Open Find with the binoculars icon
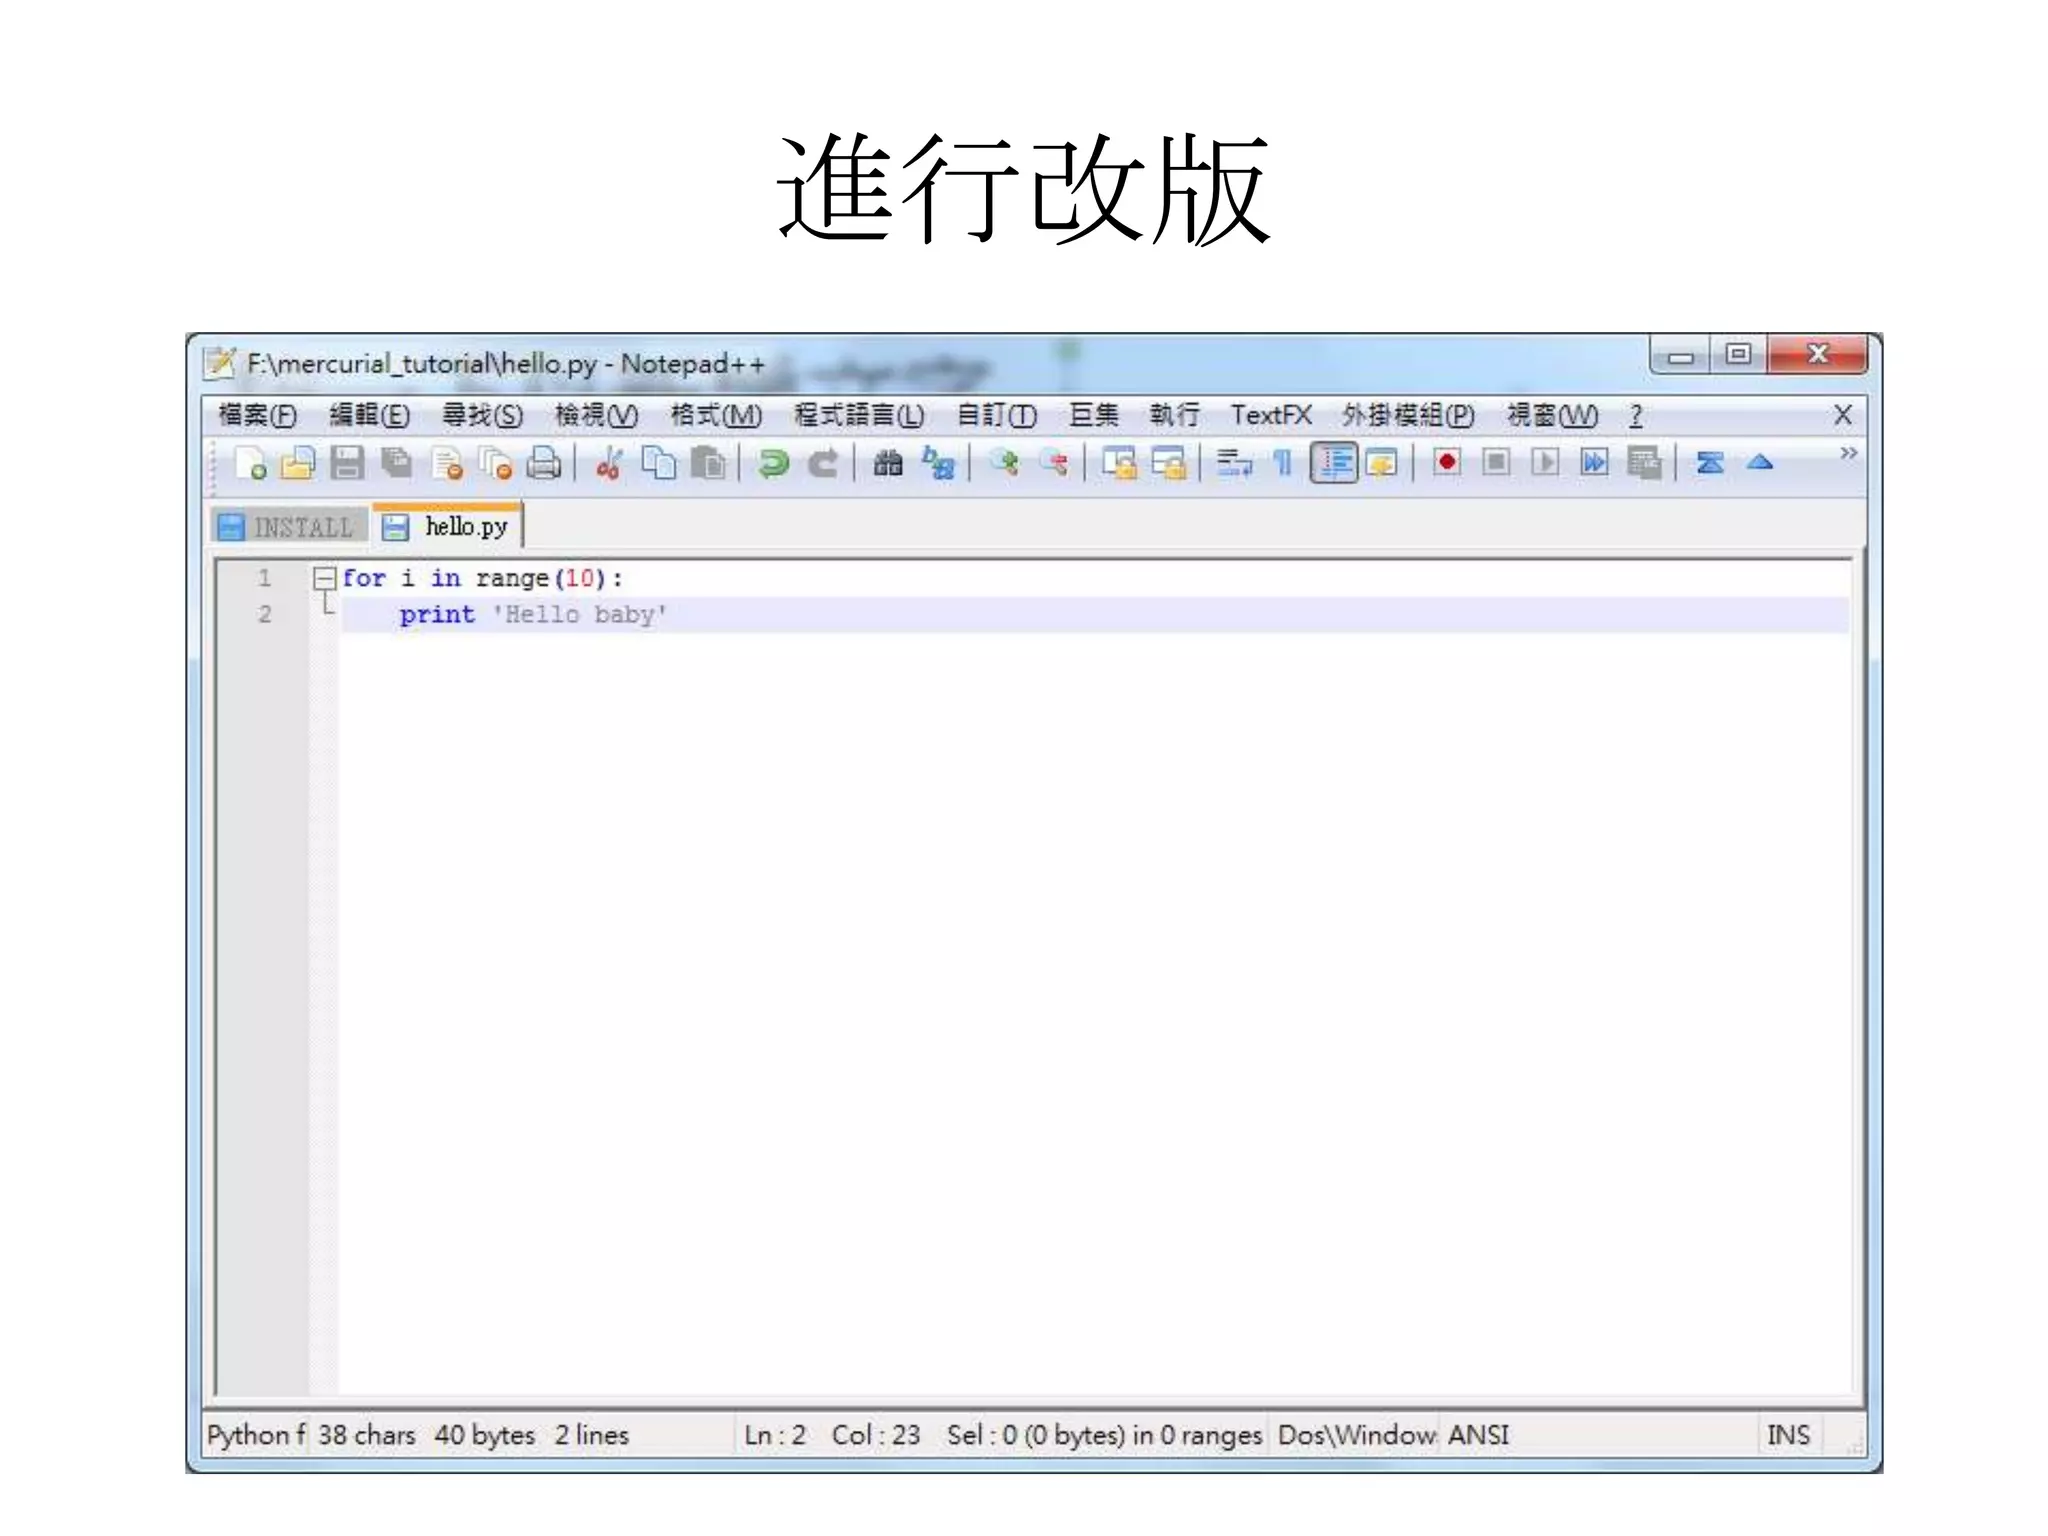 tap(888, 464)
